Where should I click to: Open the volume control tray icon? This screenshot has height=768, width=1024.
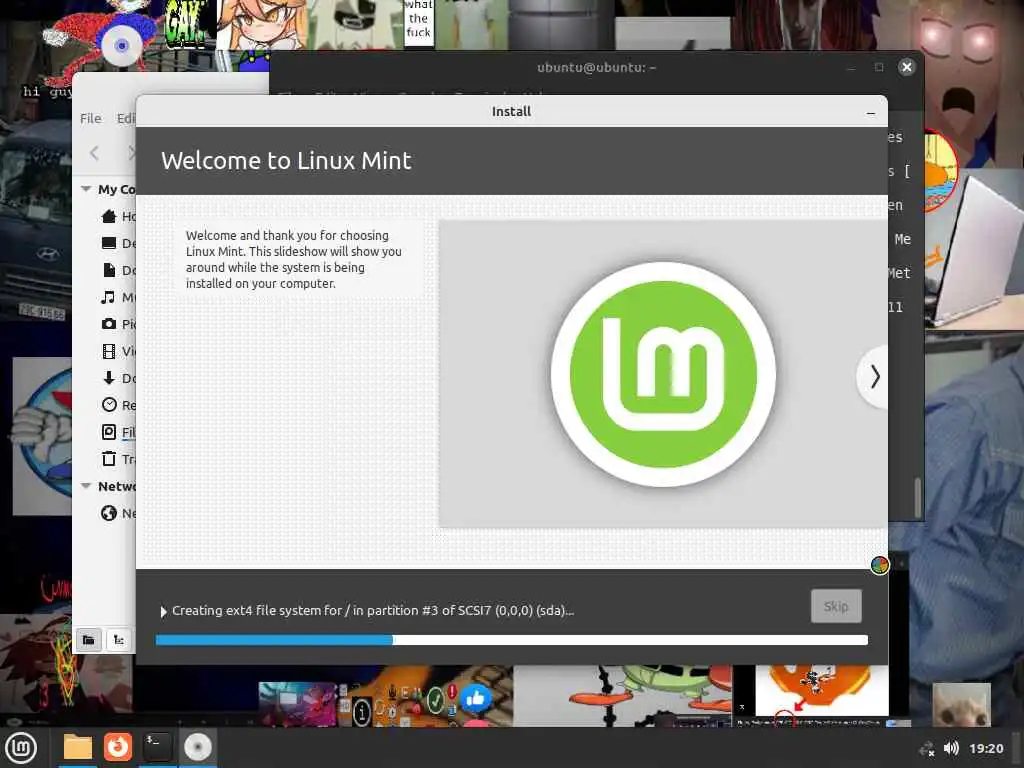tap(952, 748)
